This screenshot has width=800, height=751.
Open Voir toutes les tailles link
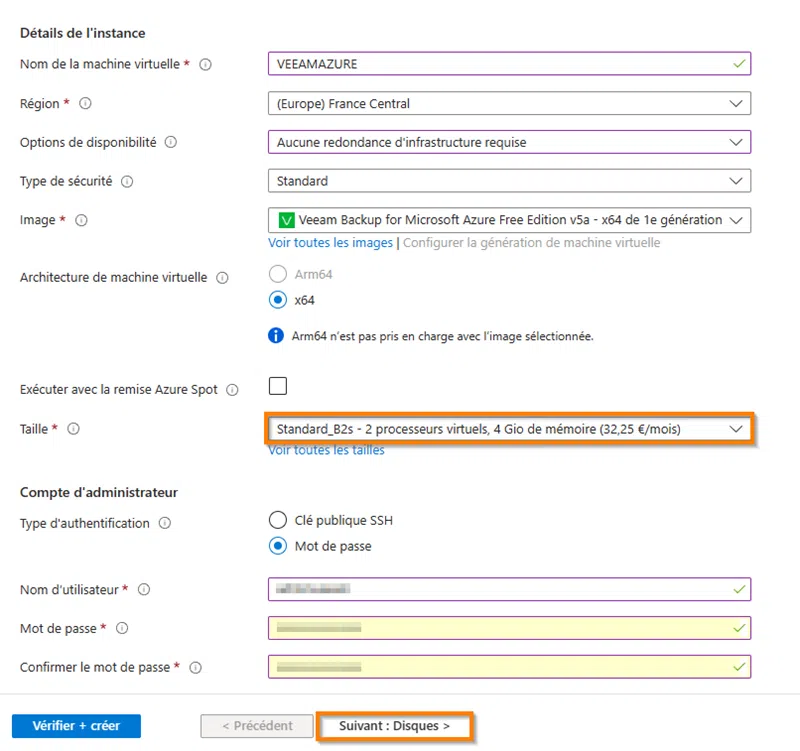pyautogui.click(x=326, y=450)
